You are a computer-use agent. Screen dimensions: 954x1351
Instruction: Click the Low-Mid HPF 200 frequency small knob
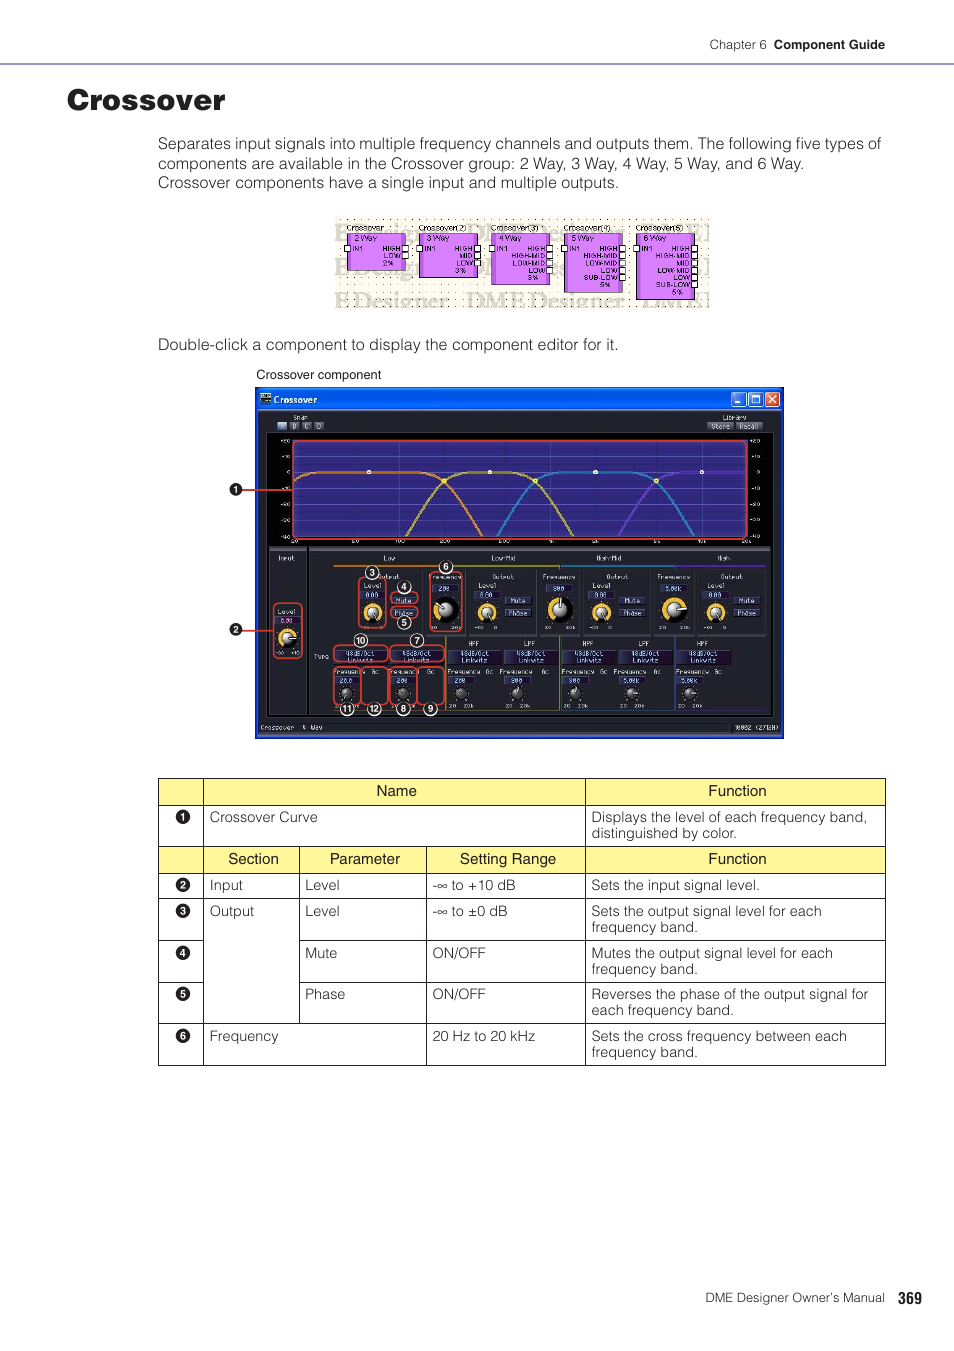click(x=461, y=693)
